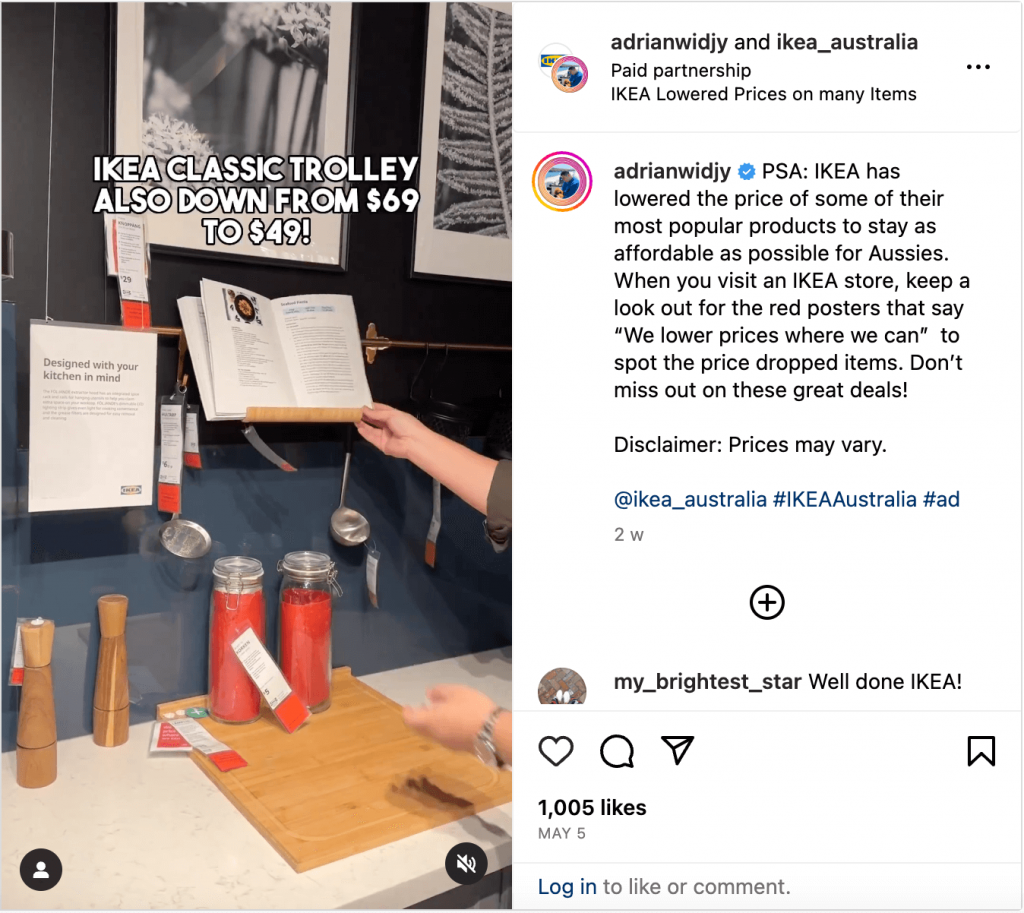Open ikea_australia in the header title

point(846,42)
